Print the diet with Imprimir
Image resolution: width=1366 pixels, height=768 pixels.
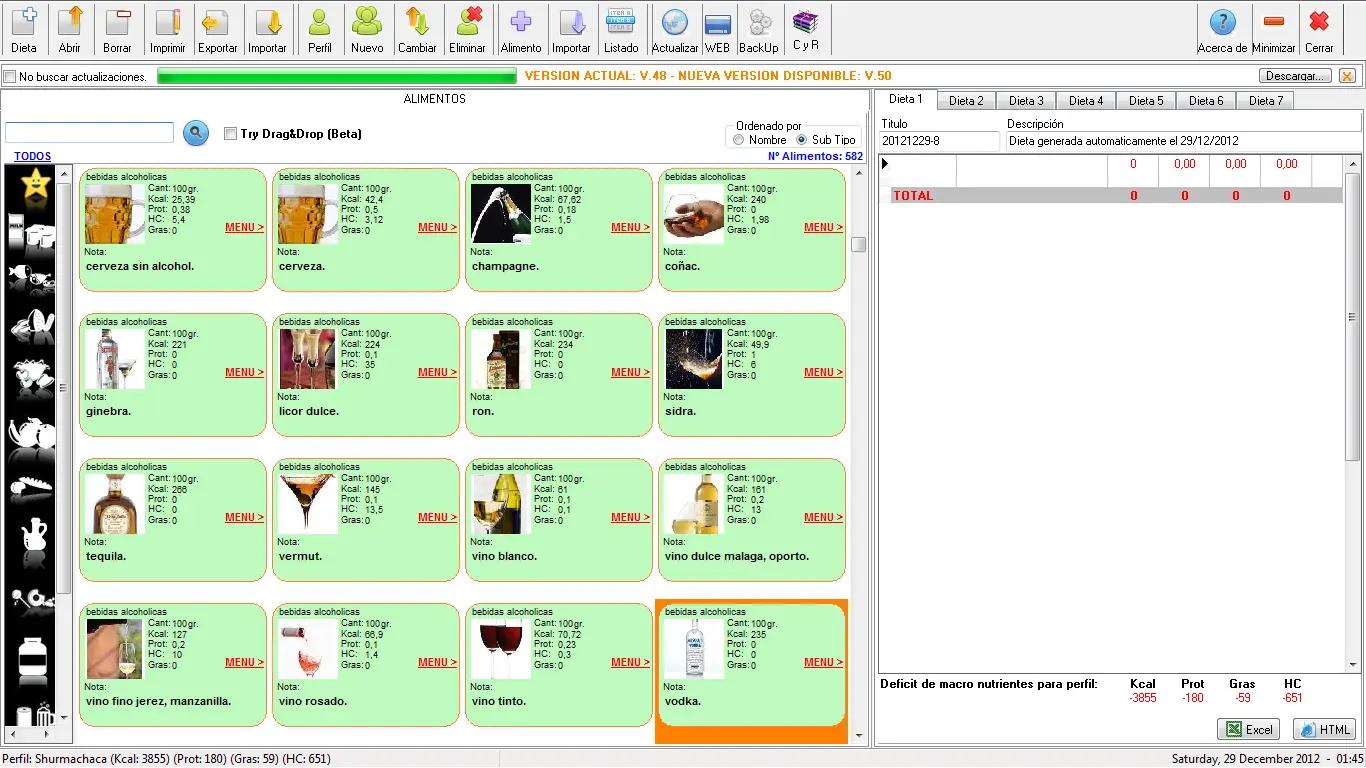[x=168, y=30]
